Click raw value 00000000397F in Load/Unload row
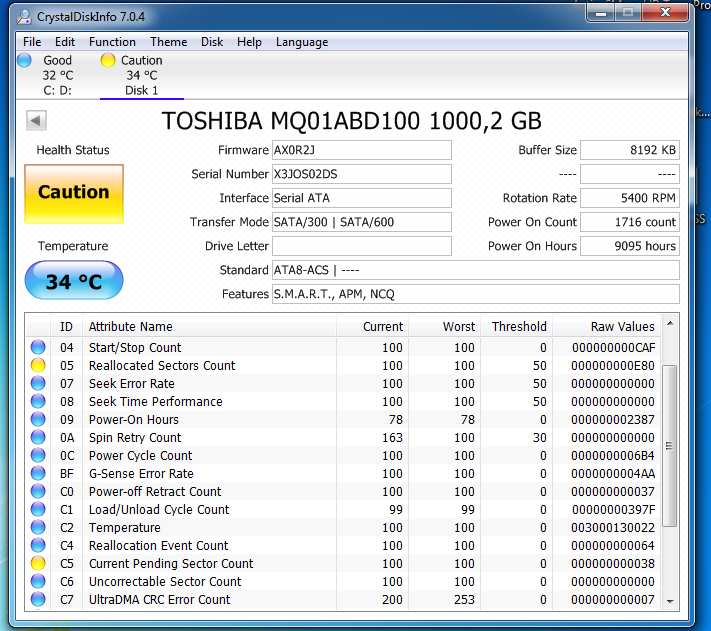Image resolution: width=711 pixels, height=631 pixels. [614, 510]
